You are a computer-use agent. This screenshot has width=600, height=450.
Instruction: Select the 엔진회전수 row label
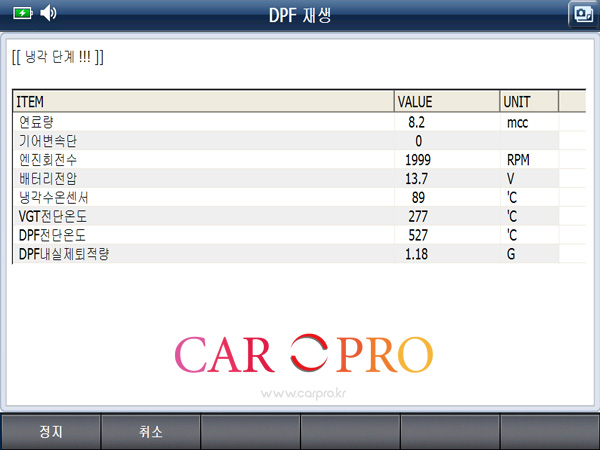[x=48, y=160]
